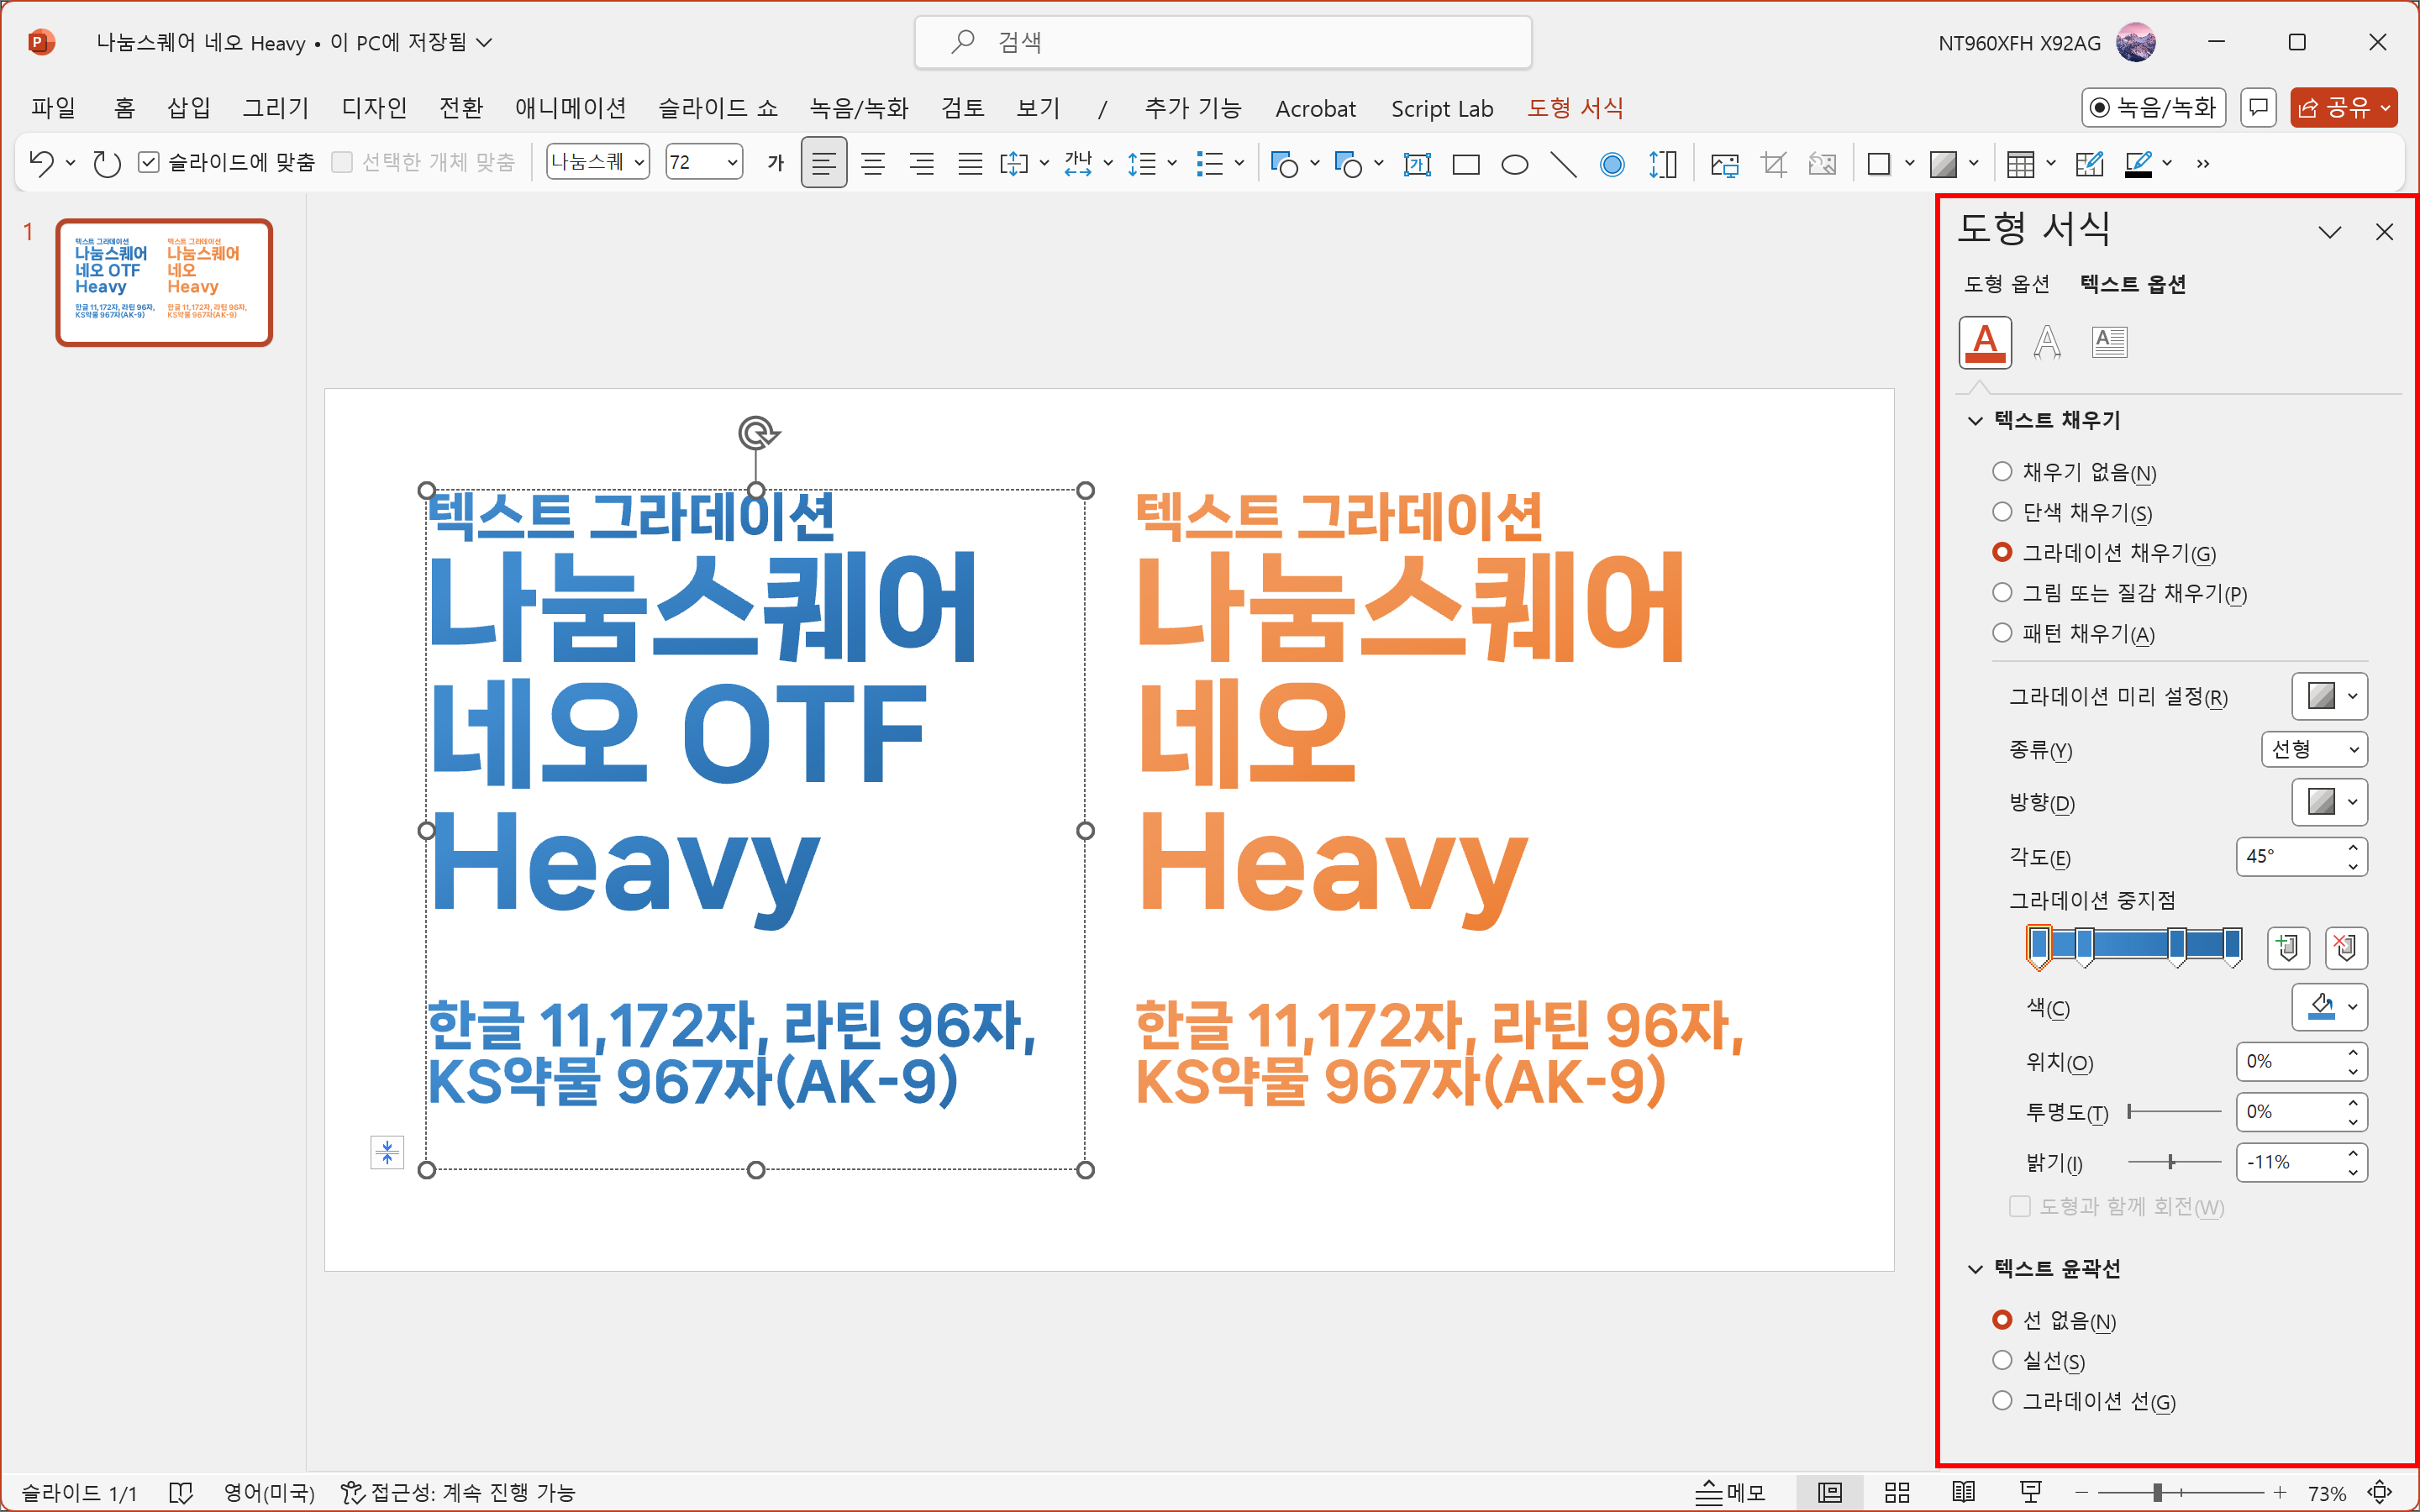
Task: Open the 애니메이션 ribbon tab
Action: 570,108
